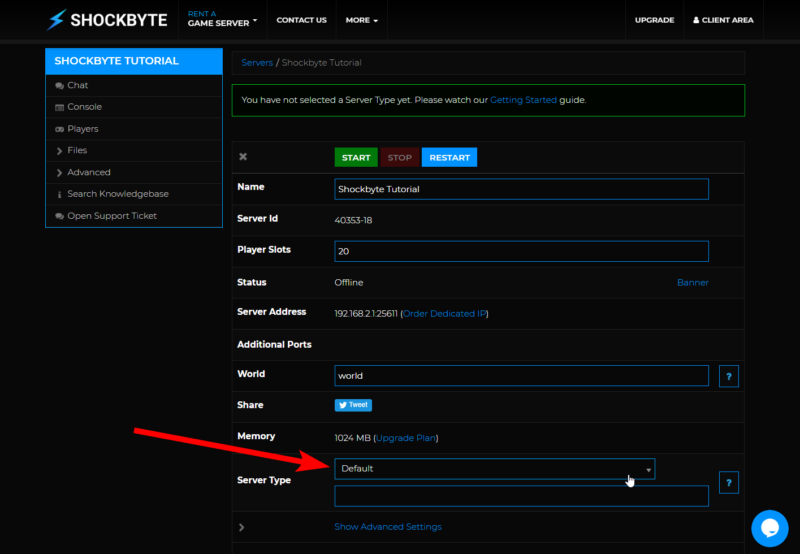Click the Banner link
This screenshot has height=554, width=800.
coord(693,283)
